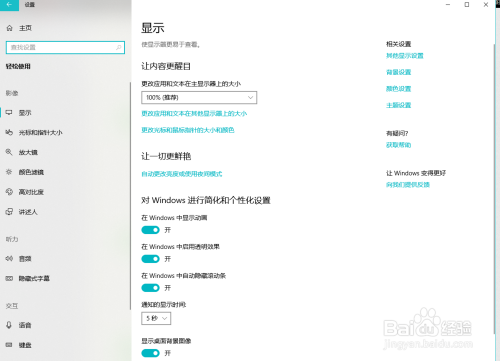This screenshot has width=500, height=361.
Task: Open 其他显示设置 related link
Action: [x=405, y=56]
